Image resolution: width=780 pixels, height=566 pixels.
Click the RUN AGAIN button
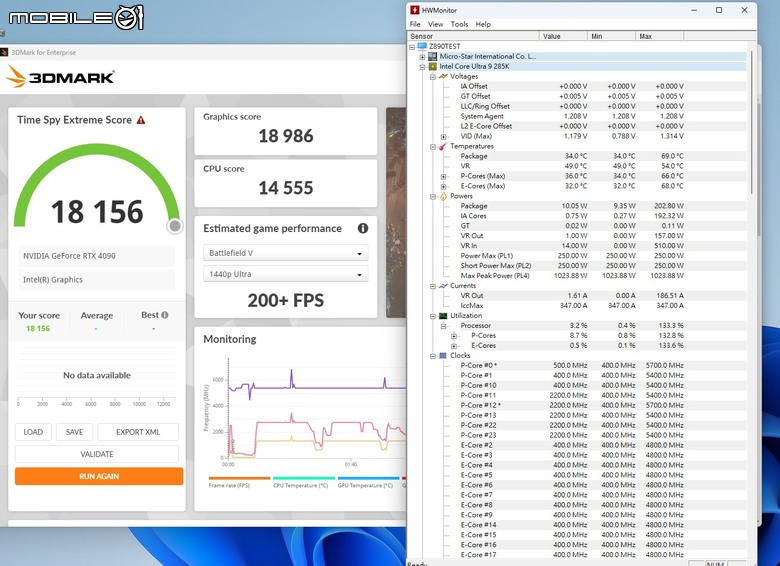click(x=99, y=476)
